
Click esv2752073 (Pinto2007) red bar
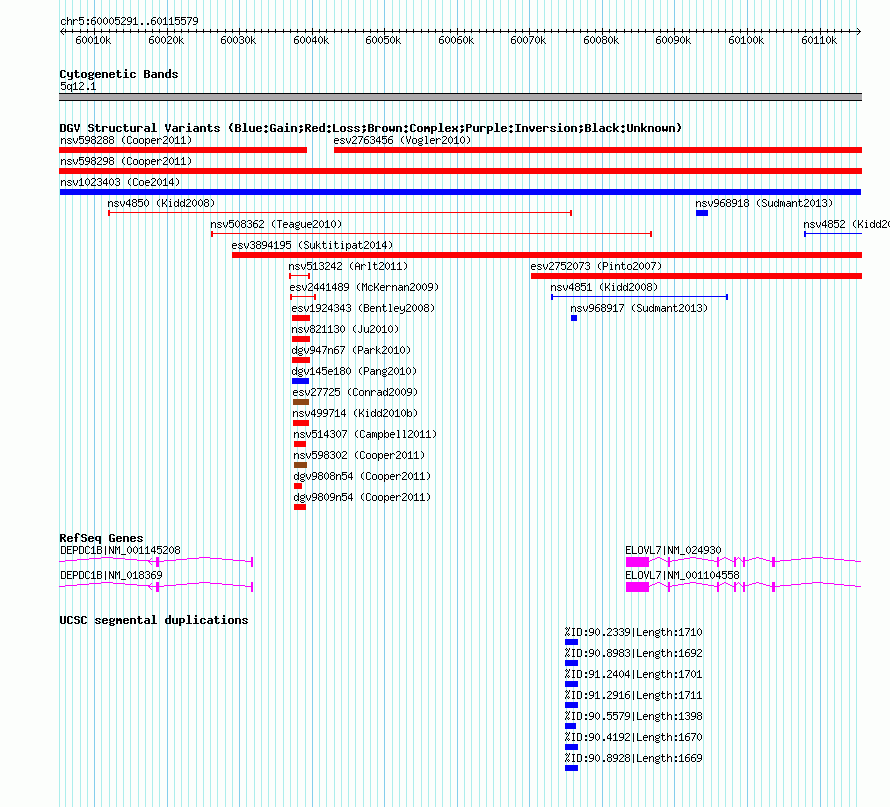696,276
